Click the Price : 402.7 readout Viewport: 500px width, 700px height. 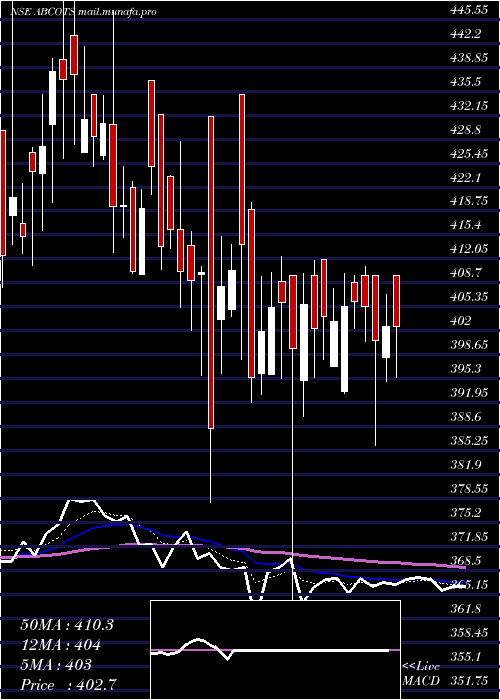pyautogui.click(x=70, y=685)
